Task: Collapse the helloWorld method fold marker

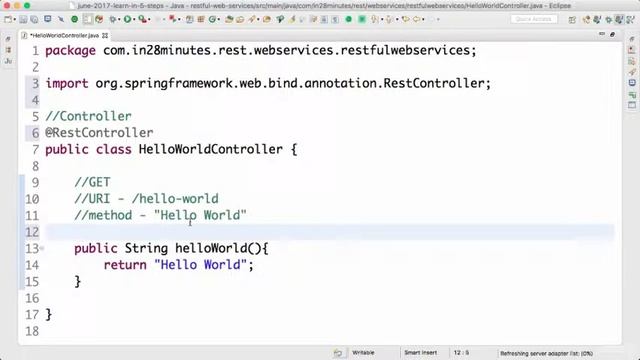Action: (x=42, y=248)
